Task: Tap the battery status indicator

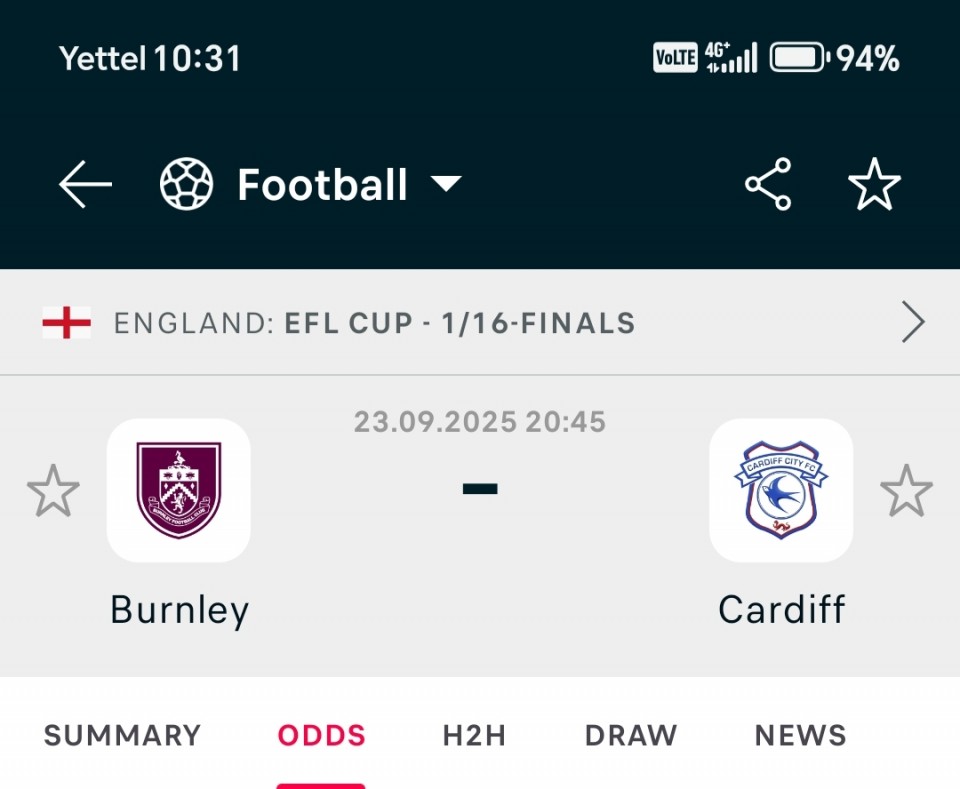Action: pyautogui.click(x=798, y=58)
